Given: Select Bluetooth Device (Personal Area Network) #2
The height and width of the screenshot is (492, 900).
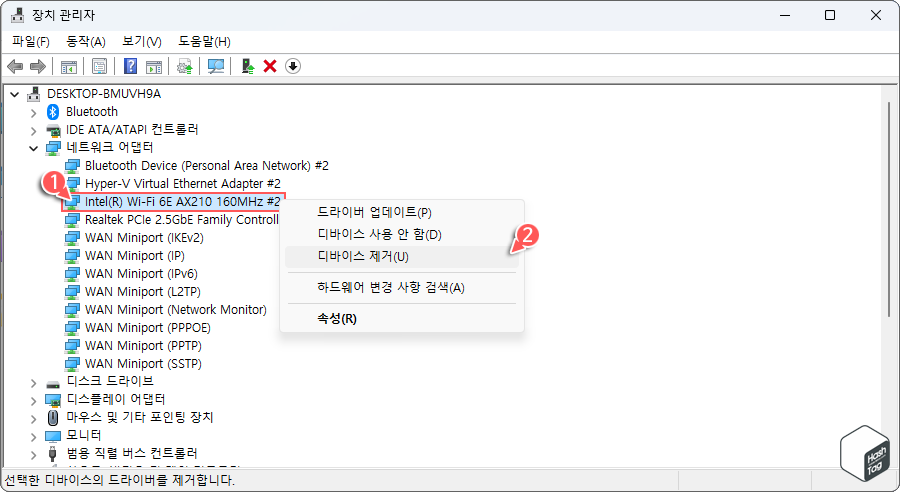Looking at the screenshot, I should click(x=207, y=166).
